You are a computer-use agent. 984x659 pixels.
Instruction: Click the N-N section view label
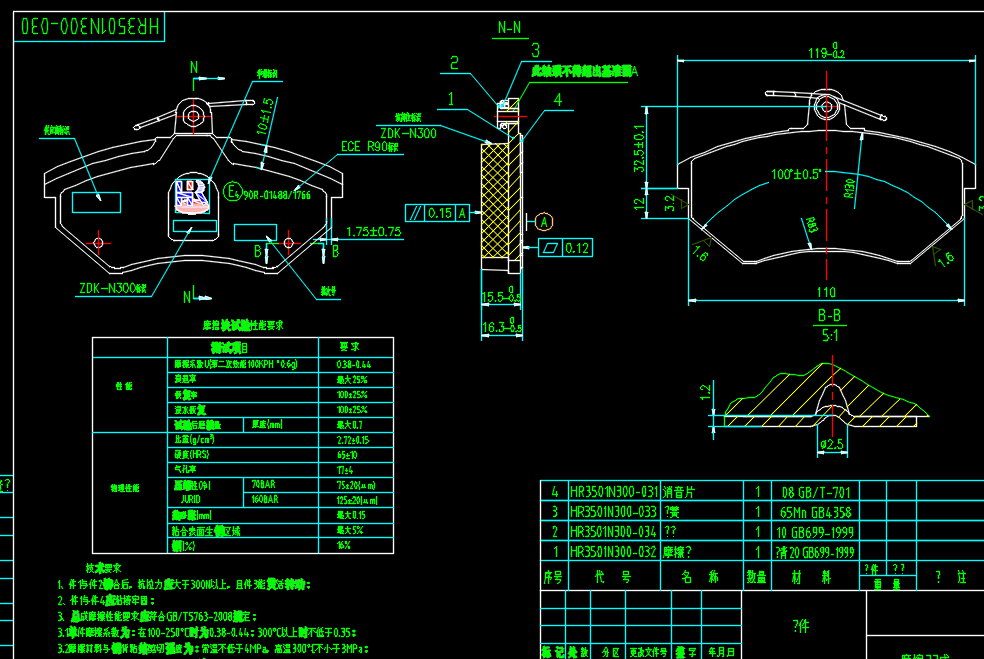510,28
